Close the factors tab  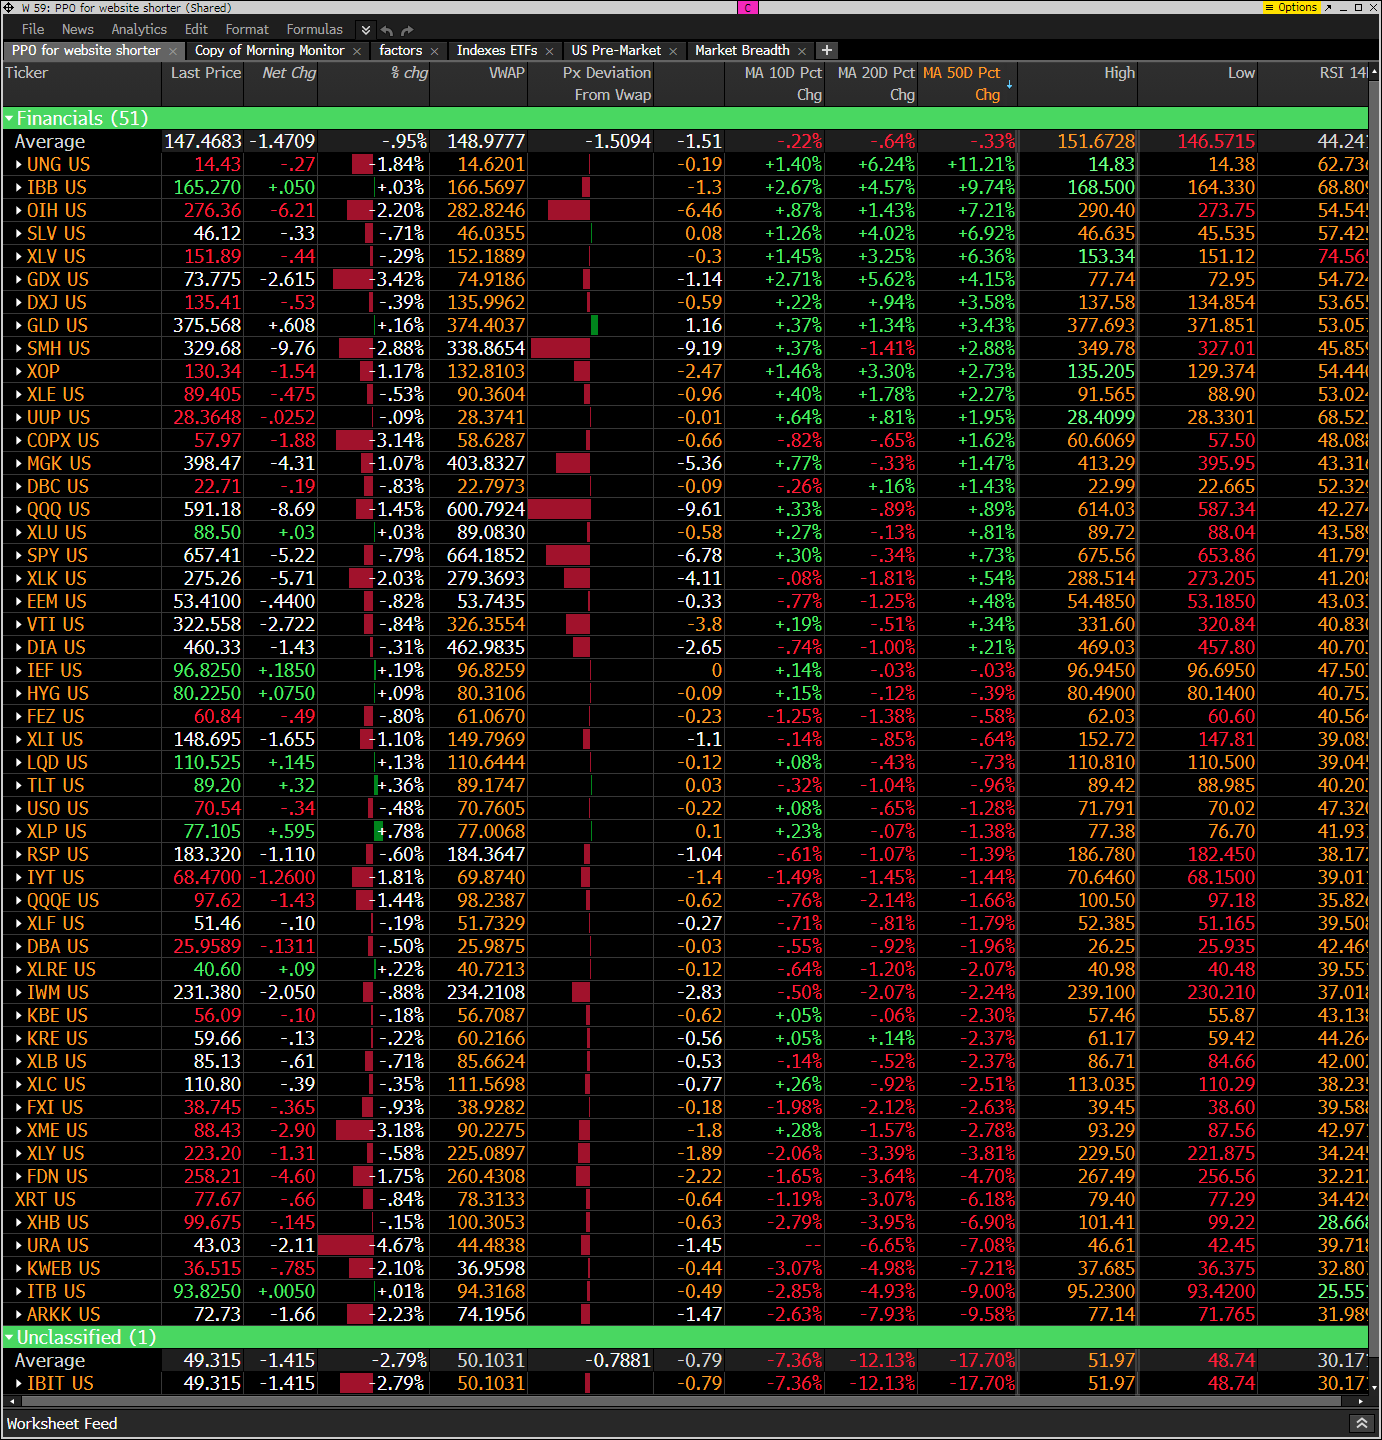[x=435, y=51]
